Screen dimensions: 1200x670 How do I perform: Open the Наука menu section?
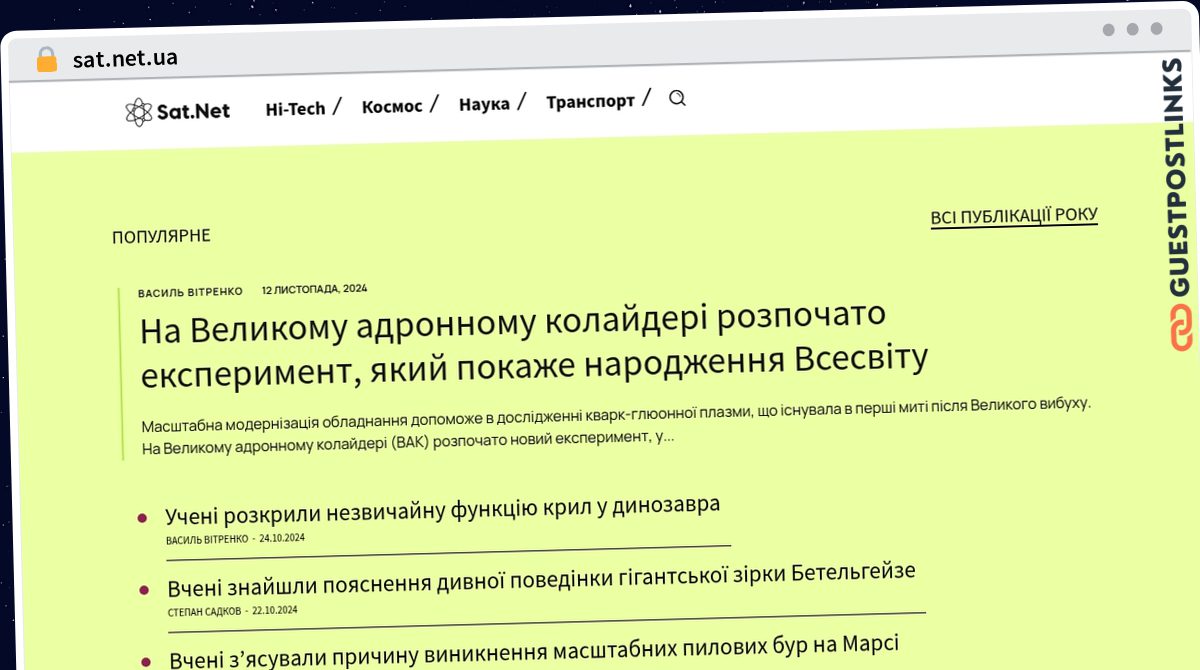(x=484, y=103)
